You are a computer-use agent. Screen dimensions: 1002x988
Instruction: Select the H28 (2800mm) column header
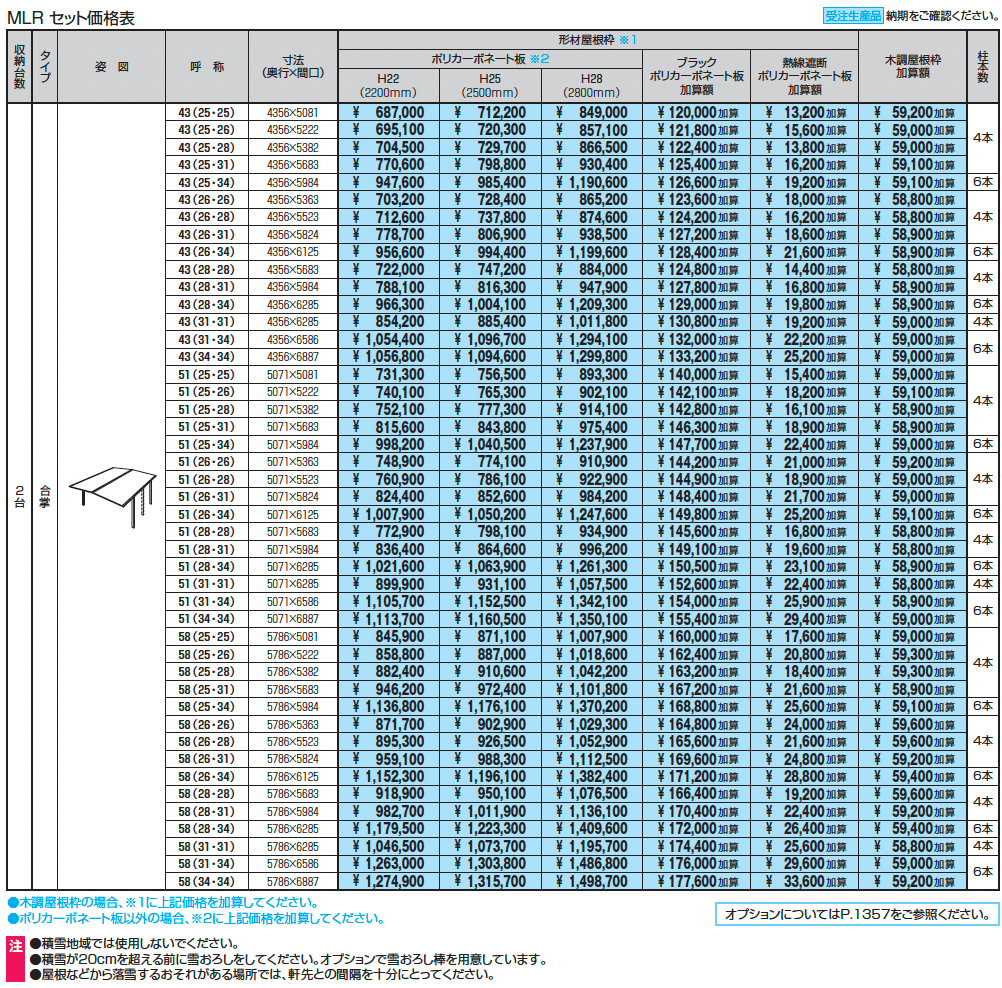pos(590,85)
